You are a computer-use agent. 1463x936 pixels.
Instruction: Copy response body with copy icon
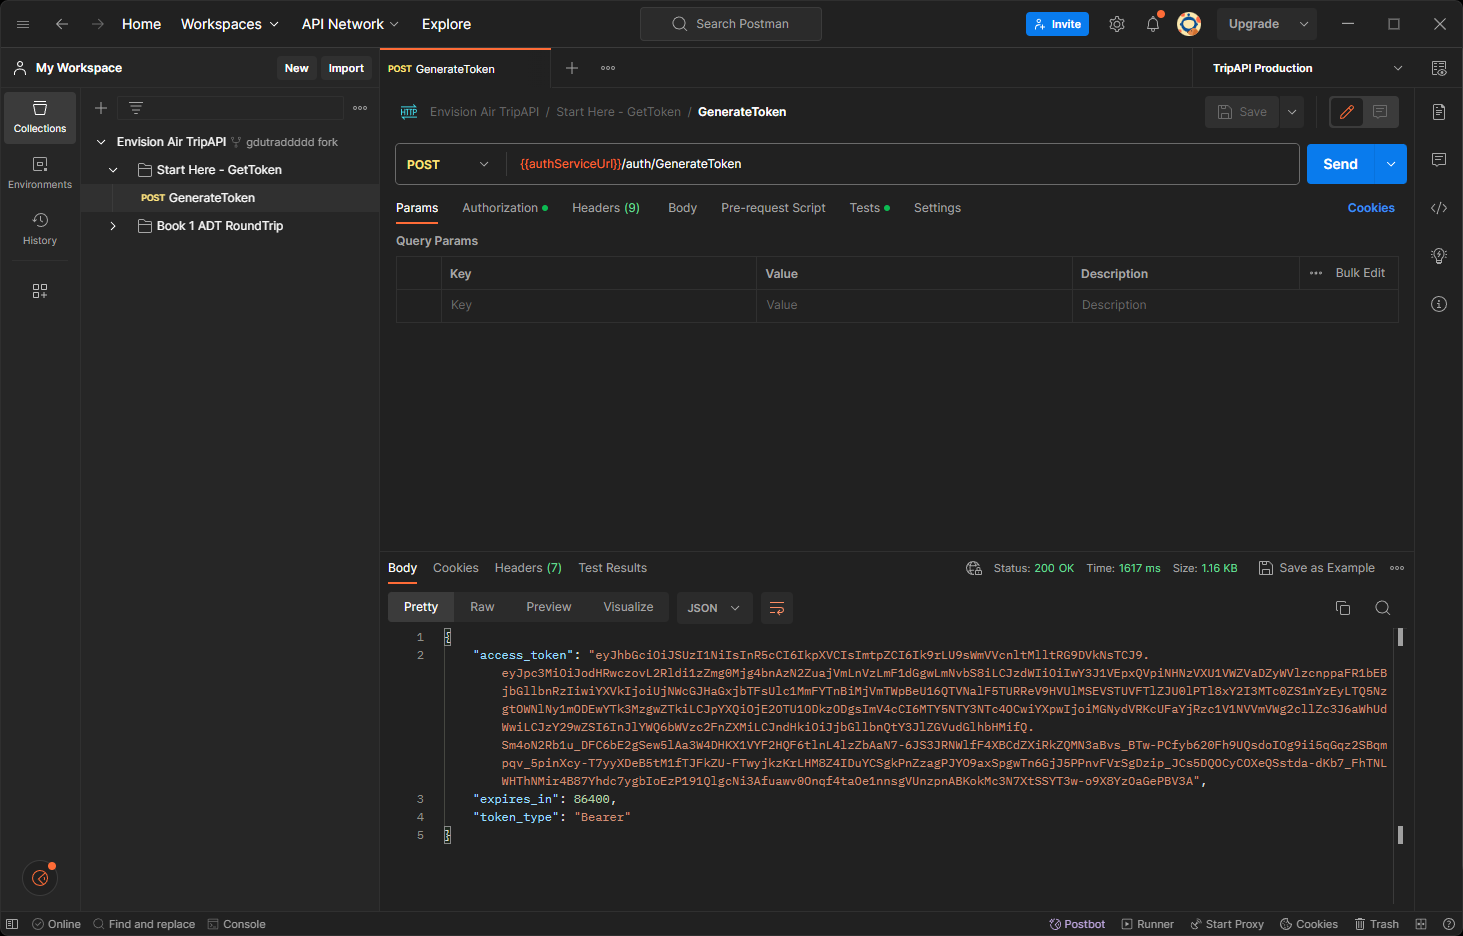point(1343,608)
